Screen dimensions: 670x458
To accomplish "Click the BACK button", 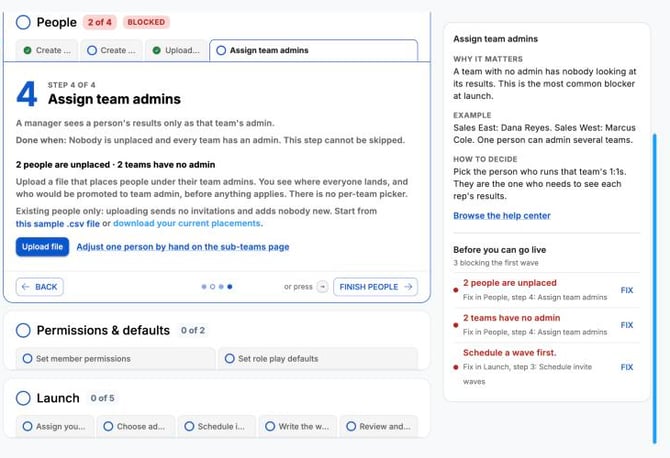I will [x=40, y=287].
